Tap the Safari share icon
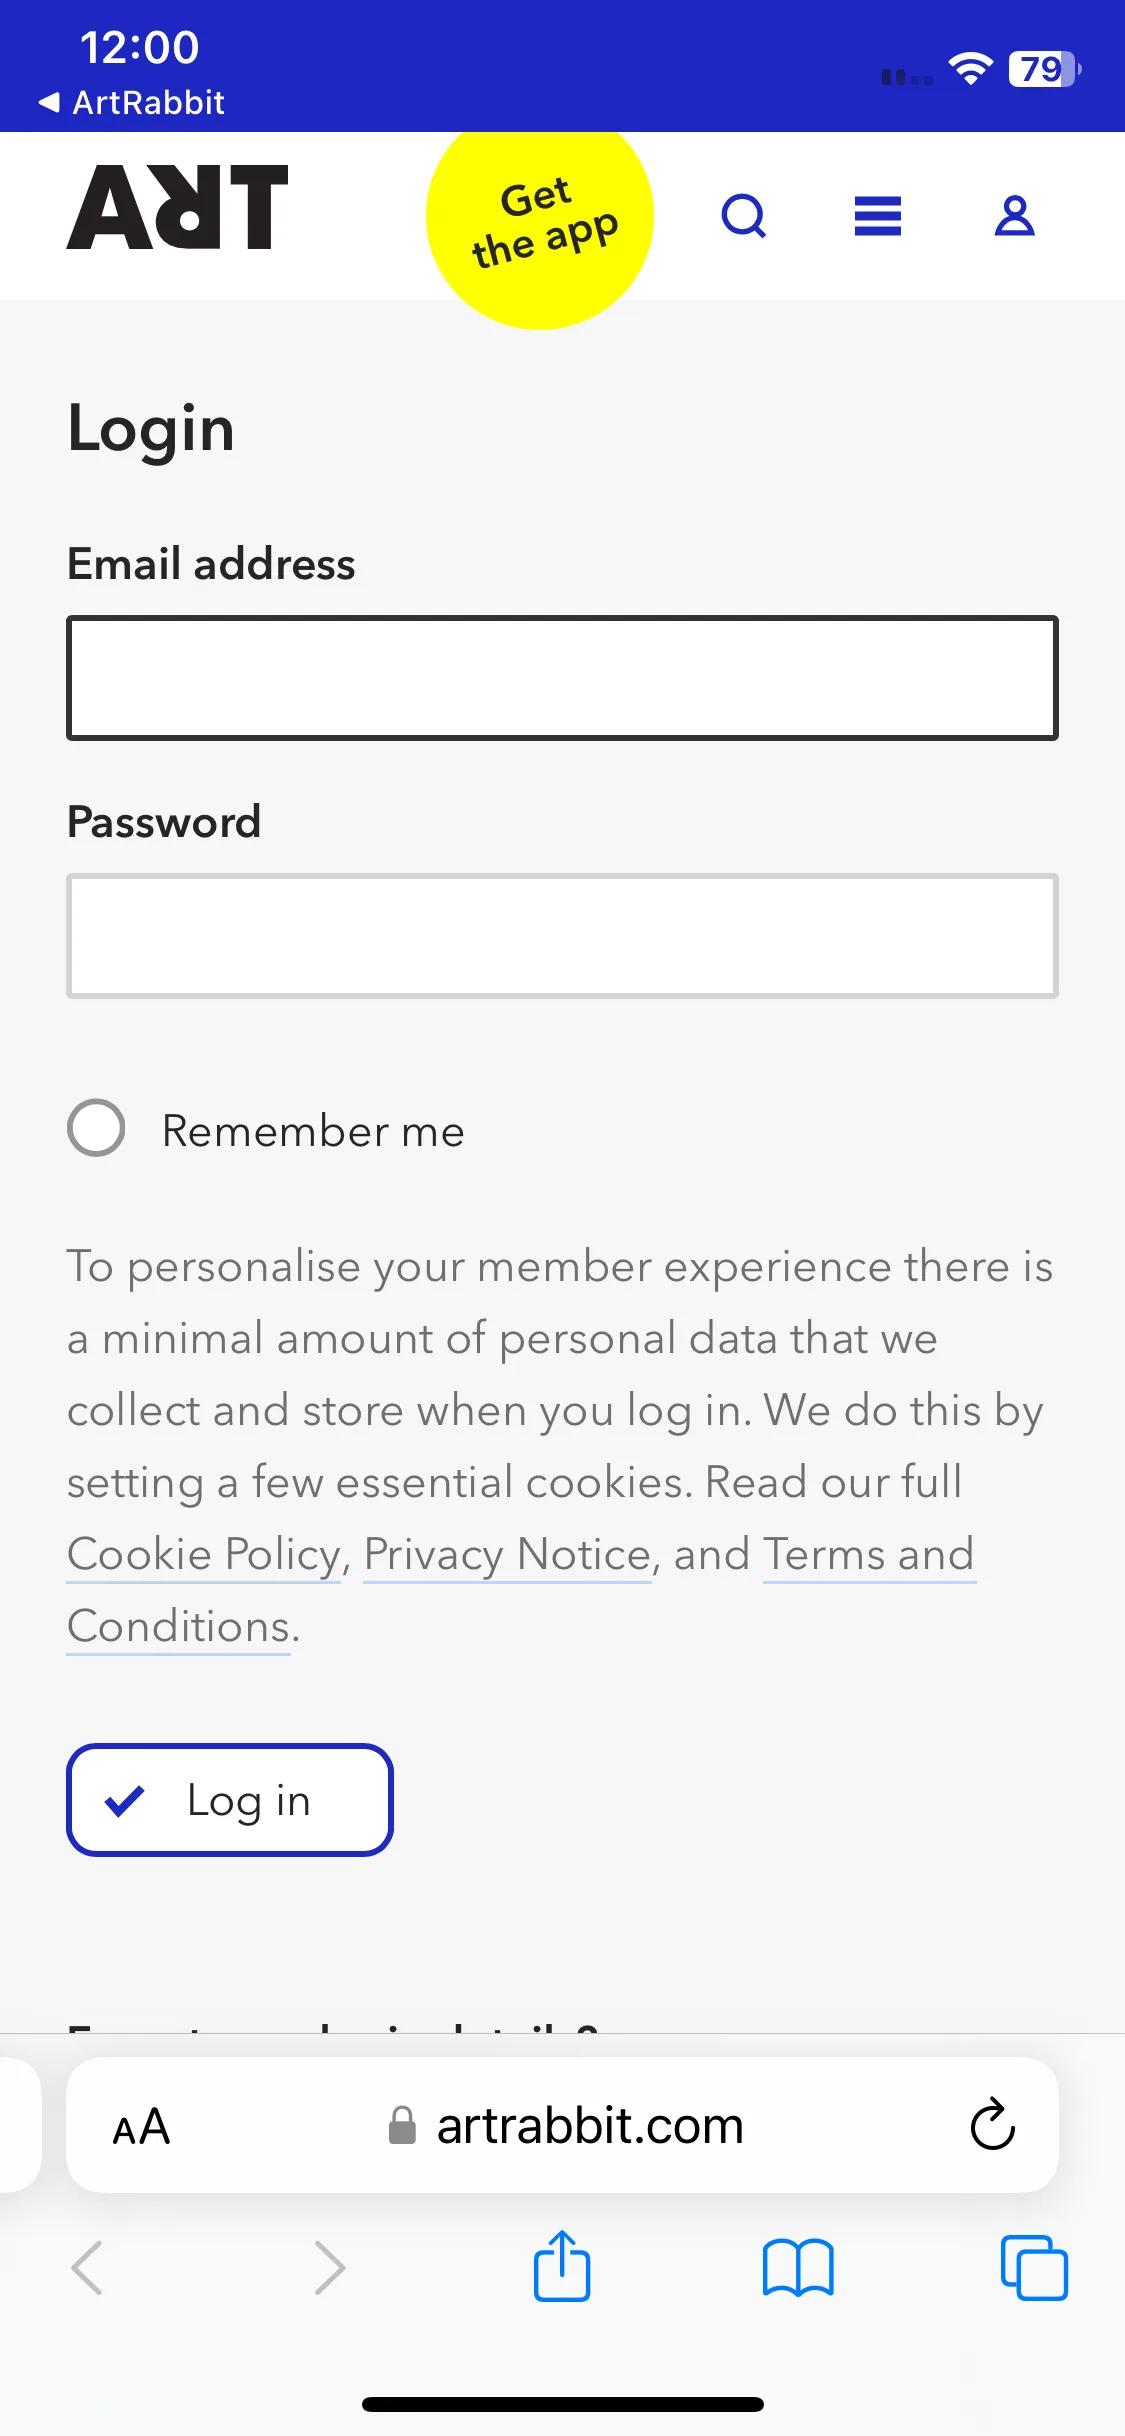The image size is (1125, 2436). click(x=562, y=2266)
